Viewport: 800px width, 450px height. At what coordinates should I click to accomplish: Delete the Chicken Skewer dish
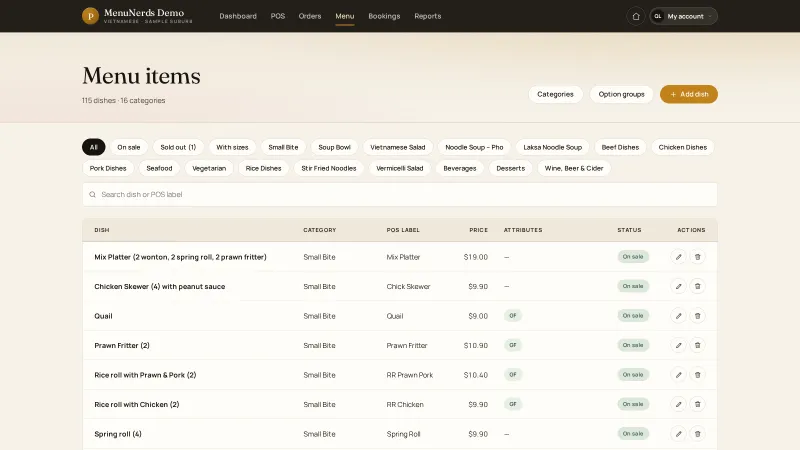[697, 286]
